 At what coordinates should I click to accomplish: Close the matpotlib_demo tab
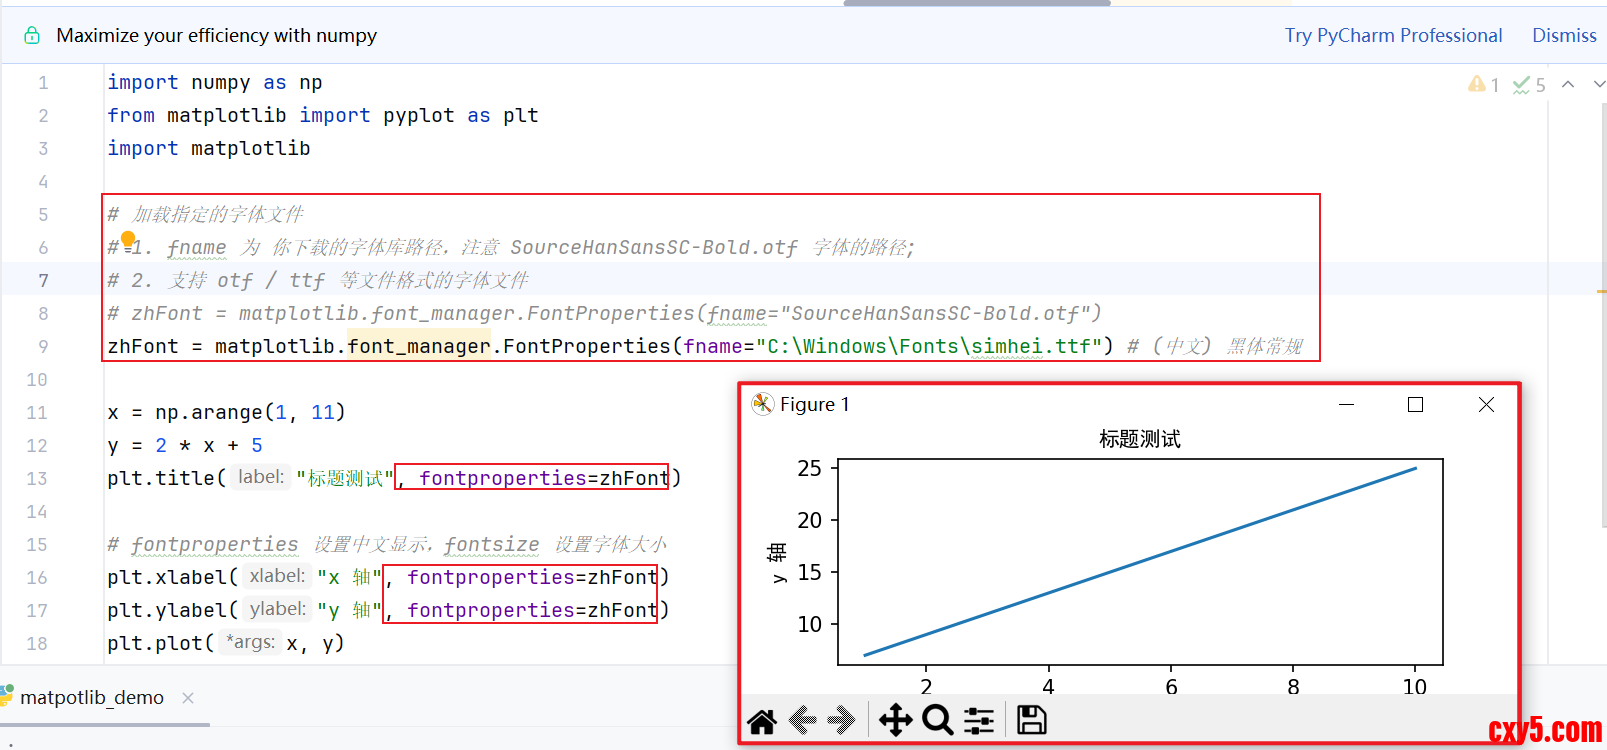point(188,698)
